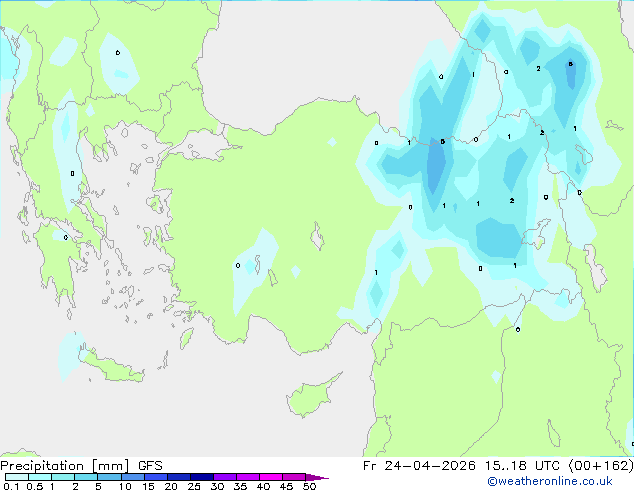The image size is (634, 490).
Task: Pick the 15–20 mm blue legend swatch
Action: (x=156, y=477)
